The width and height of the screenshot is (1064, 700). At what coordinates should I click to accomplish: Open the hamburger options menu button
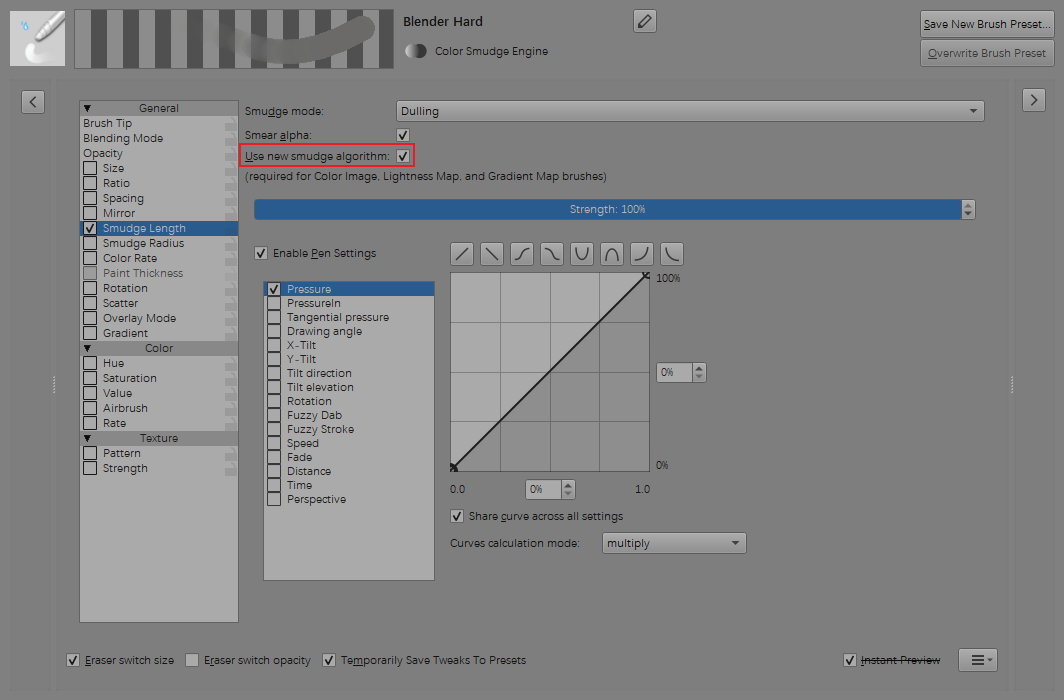tap(978, 660)
